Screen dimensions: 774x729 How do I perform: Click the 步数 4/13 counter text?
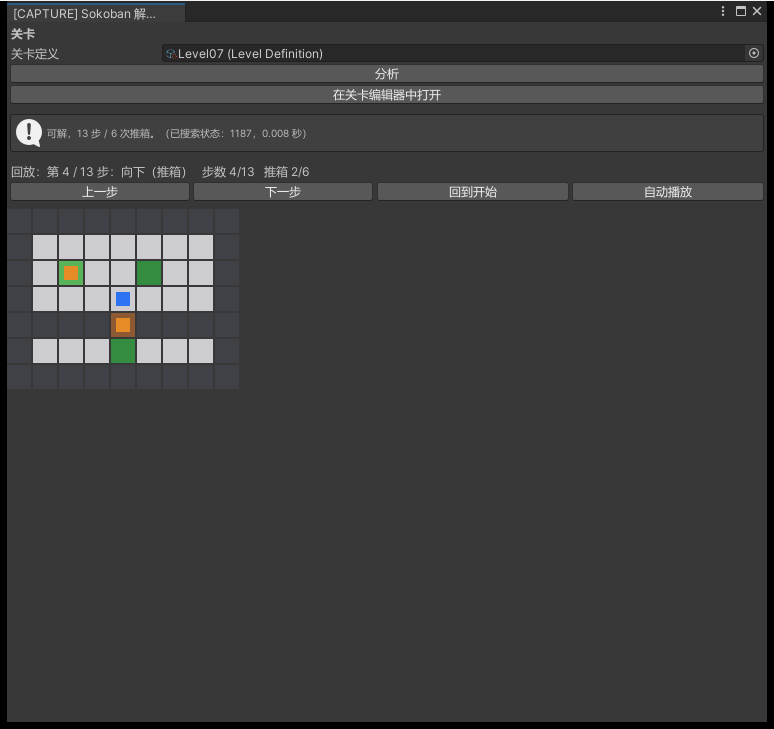(x=228, y=172)
